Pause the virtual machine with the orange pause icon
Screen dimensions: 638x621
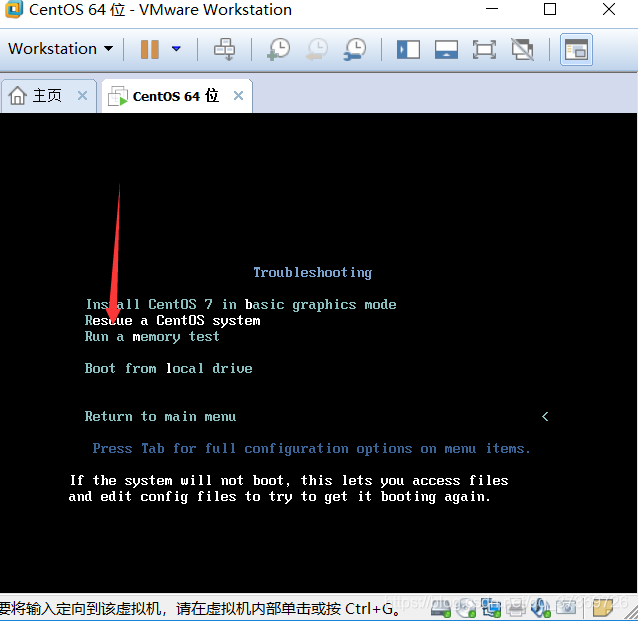pyautogui.click(x=149, y=49)
